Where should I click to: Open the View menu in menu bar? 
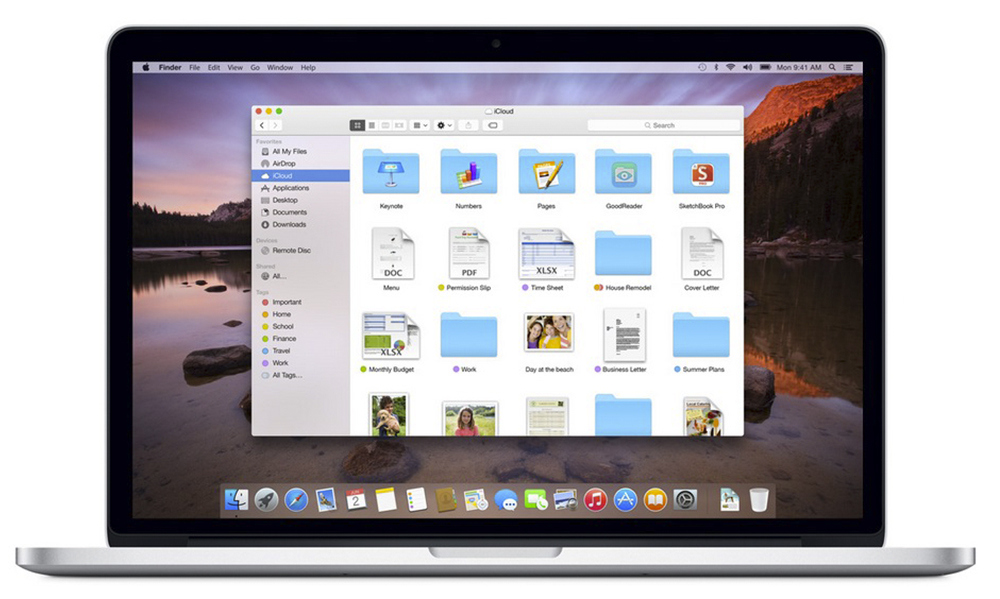[235, 68]
